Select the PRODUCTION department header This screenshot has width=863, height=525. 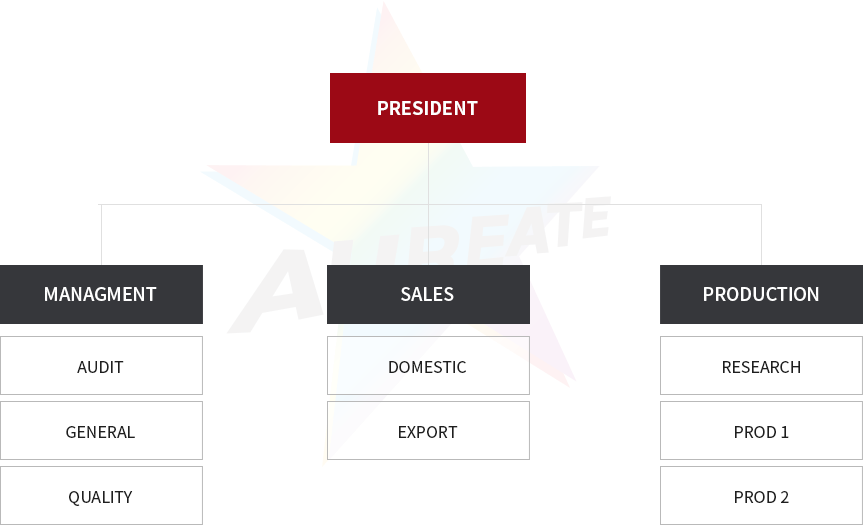761,294
